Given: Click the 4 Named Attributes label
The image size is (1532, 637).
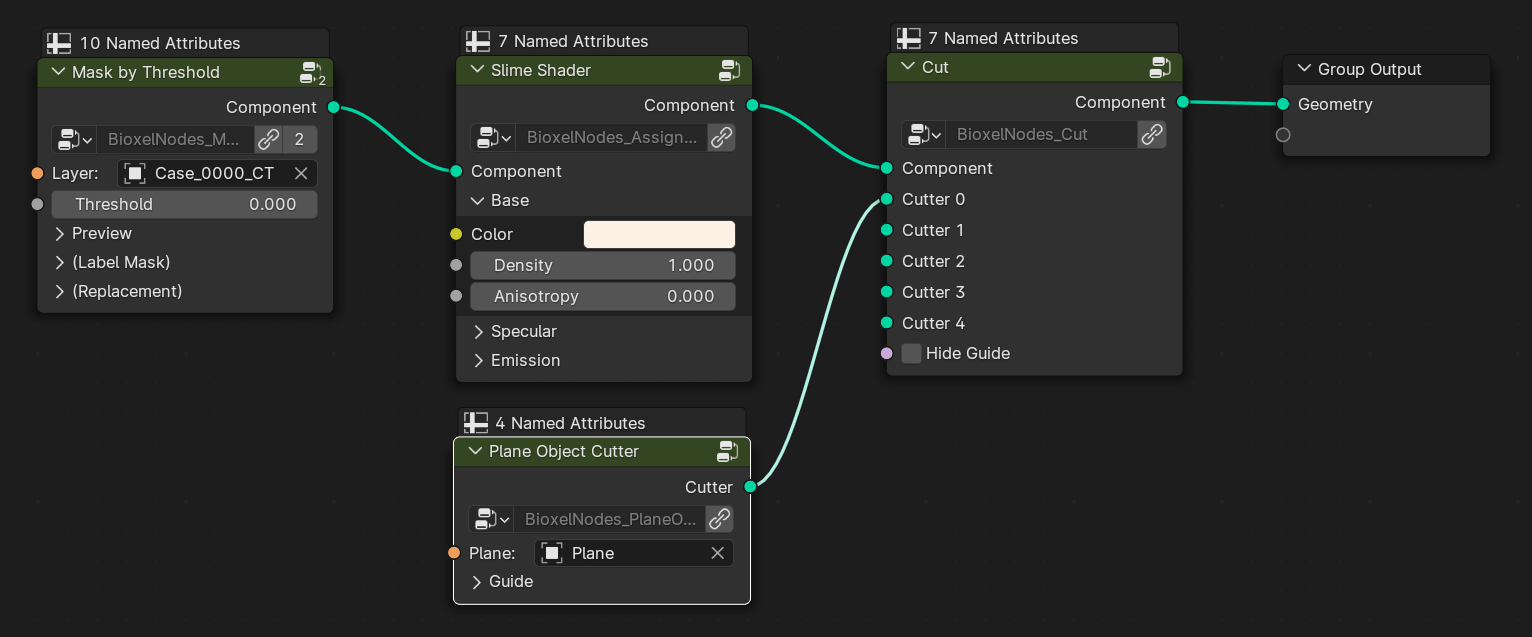Looking at the screenshot, I should 570,423.
